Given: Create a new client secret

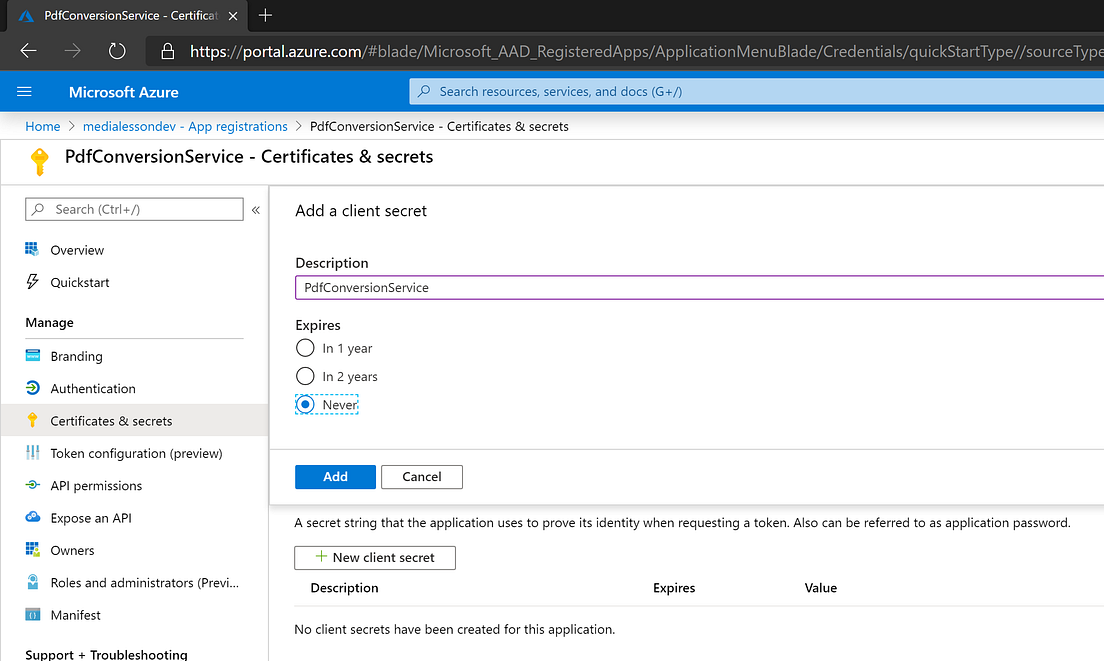Looking at the screenshot, I should [x=374, y=557].
